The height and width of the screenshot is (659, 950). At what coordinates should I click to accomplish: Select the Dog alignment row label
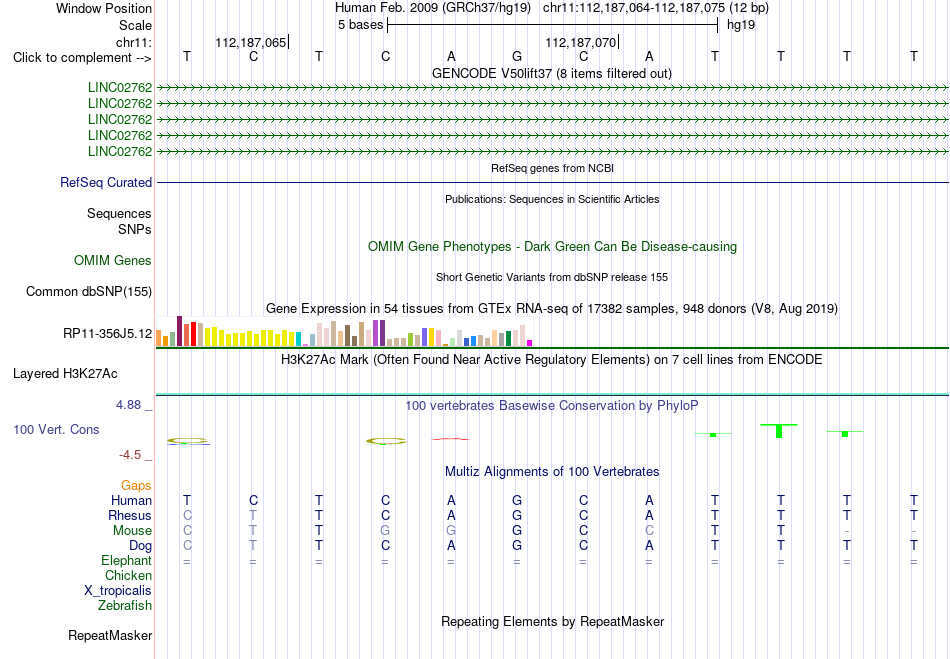[x=140, y=546]
